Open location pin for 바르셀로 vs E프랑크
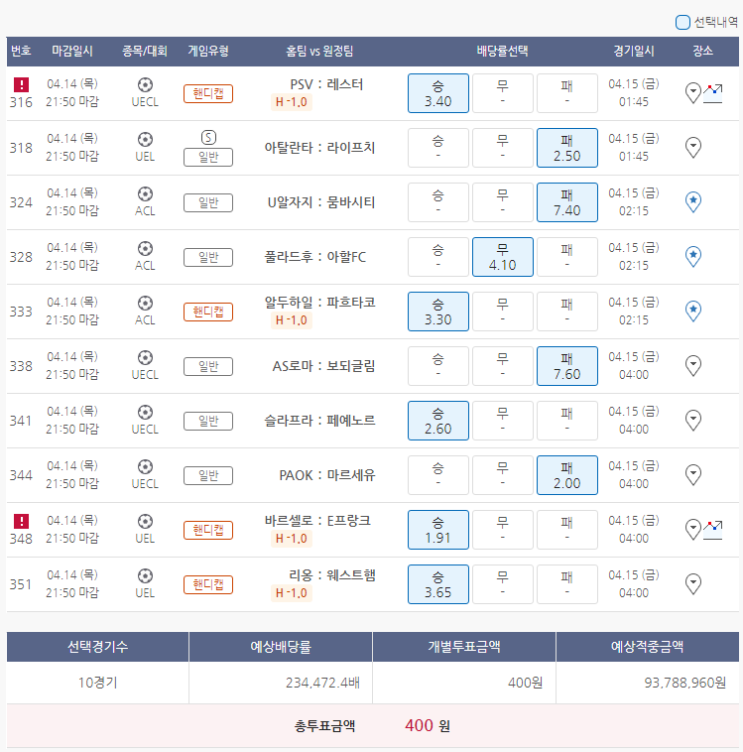Screen dimensions: 743x752 [x=693, y=529]
